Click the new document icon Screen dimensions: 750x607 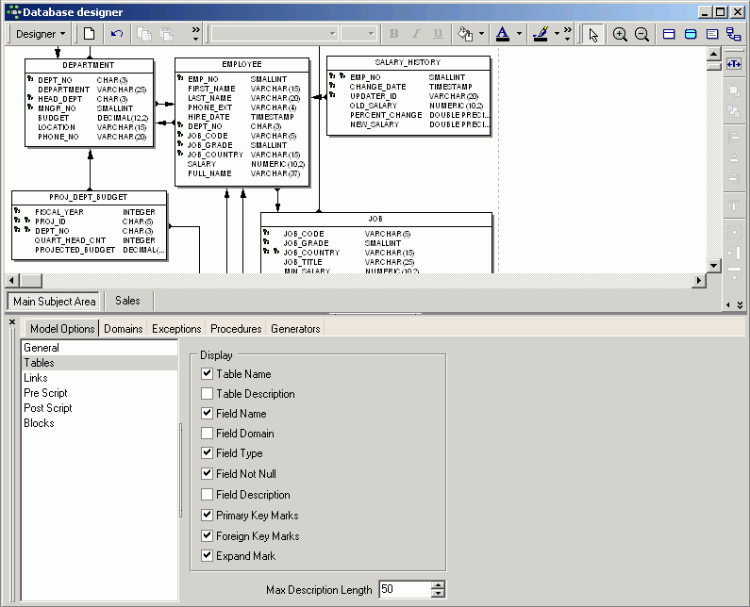pos(89,34)
